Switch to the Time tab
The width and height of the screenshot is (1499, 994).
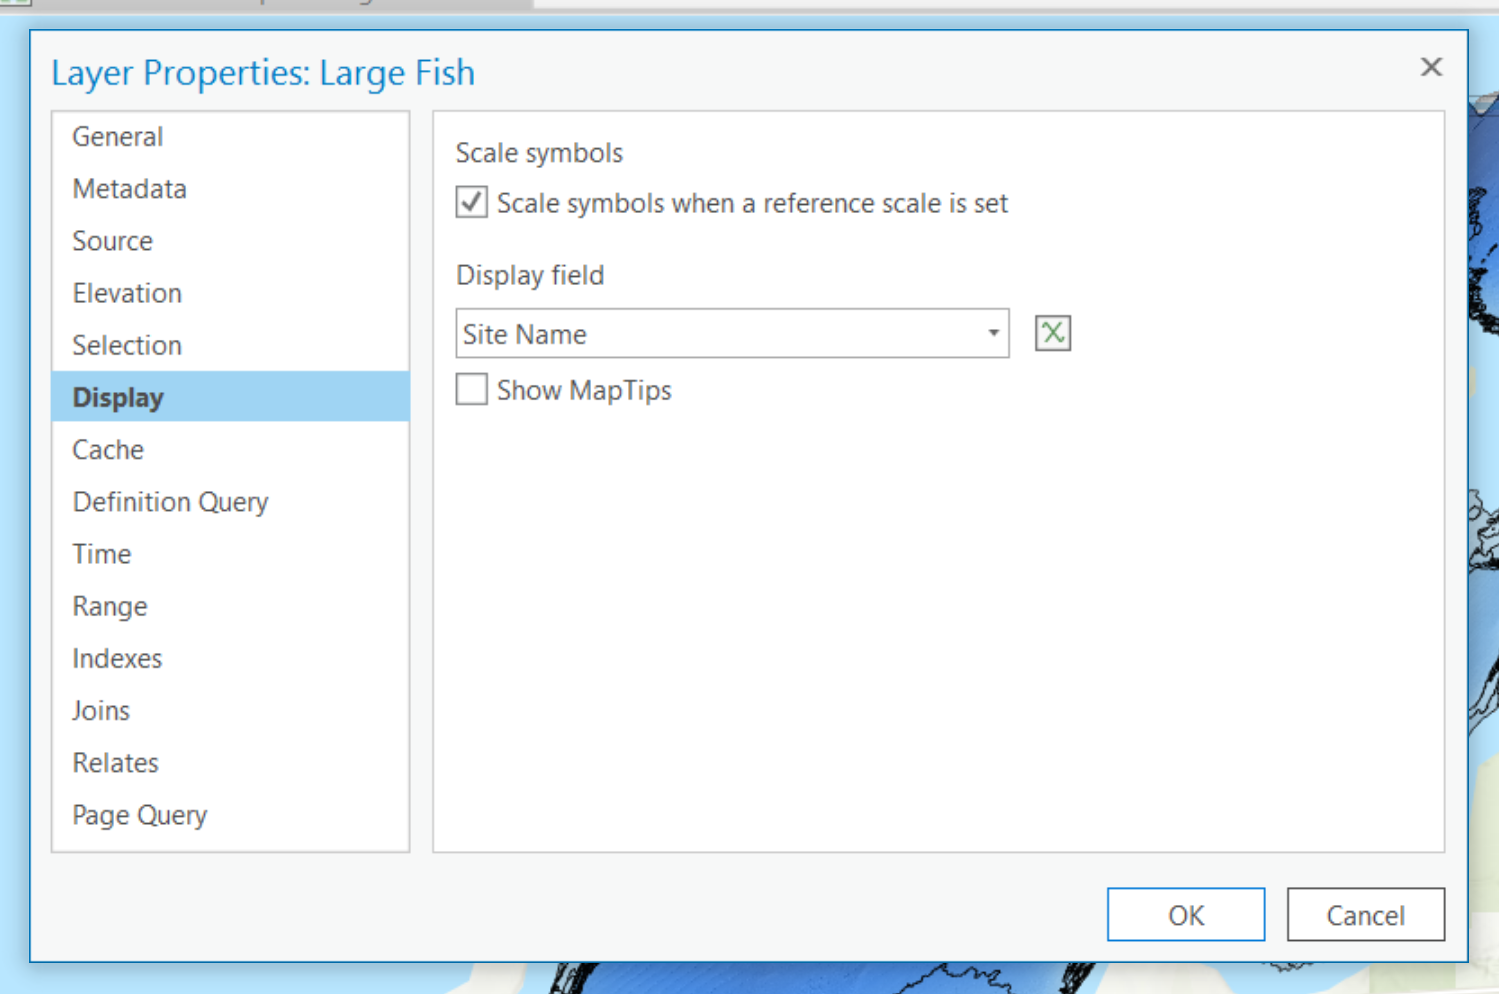tap(101, 553)
